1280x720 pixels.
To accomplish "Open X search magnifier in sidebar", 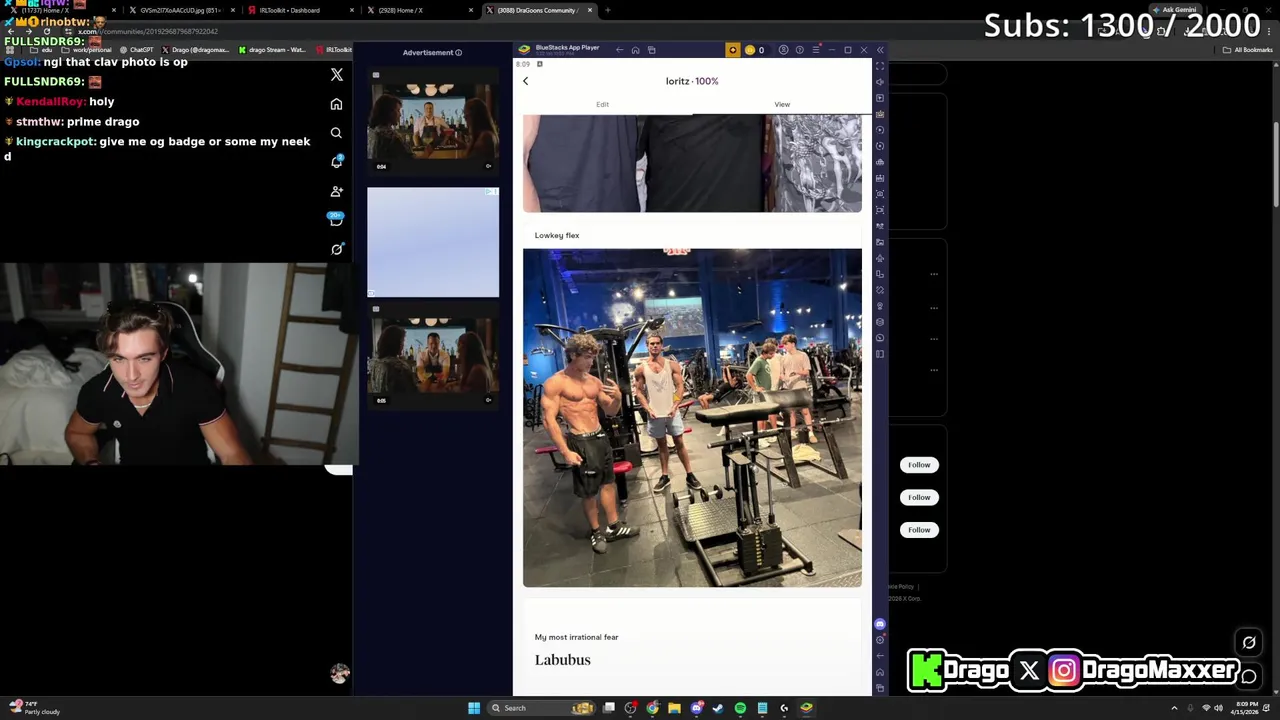I will [336, 133].
